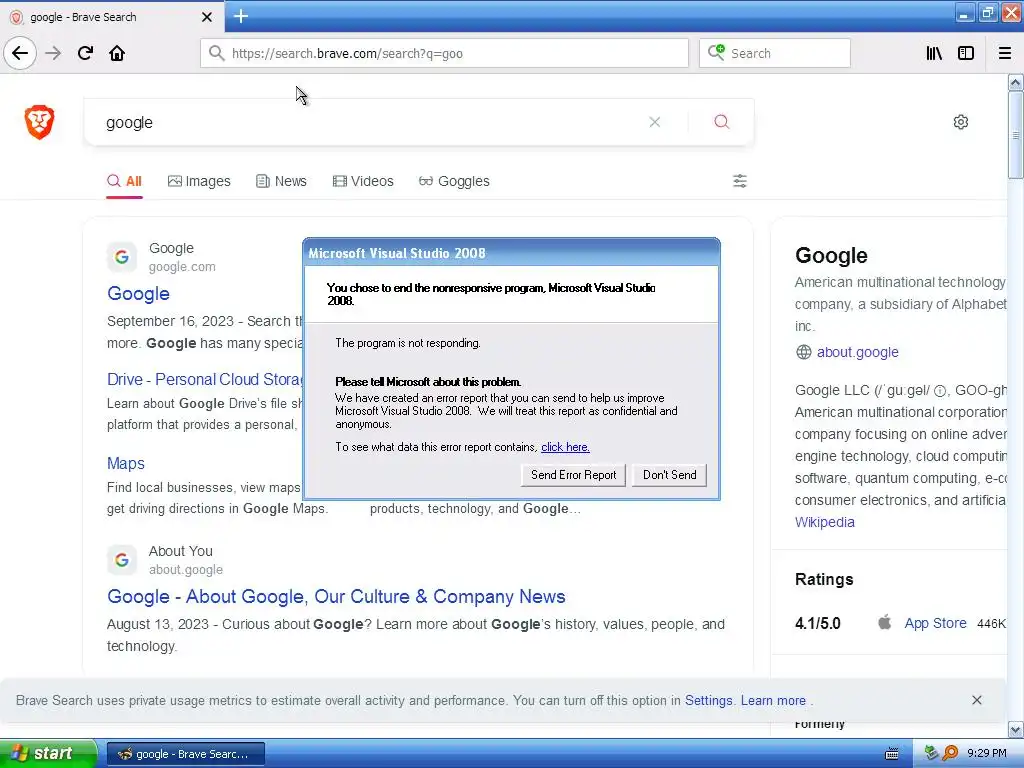This screenshot has width=1024, height=768.
Task: Submit search with the magnifier icon
Action: (721, 122)
